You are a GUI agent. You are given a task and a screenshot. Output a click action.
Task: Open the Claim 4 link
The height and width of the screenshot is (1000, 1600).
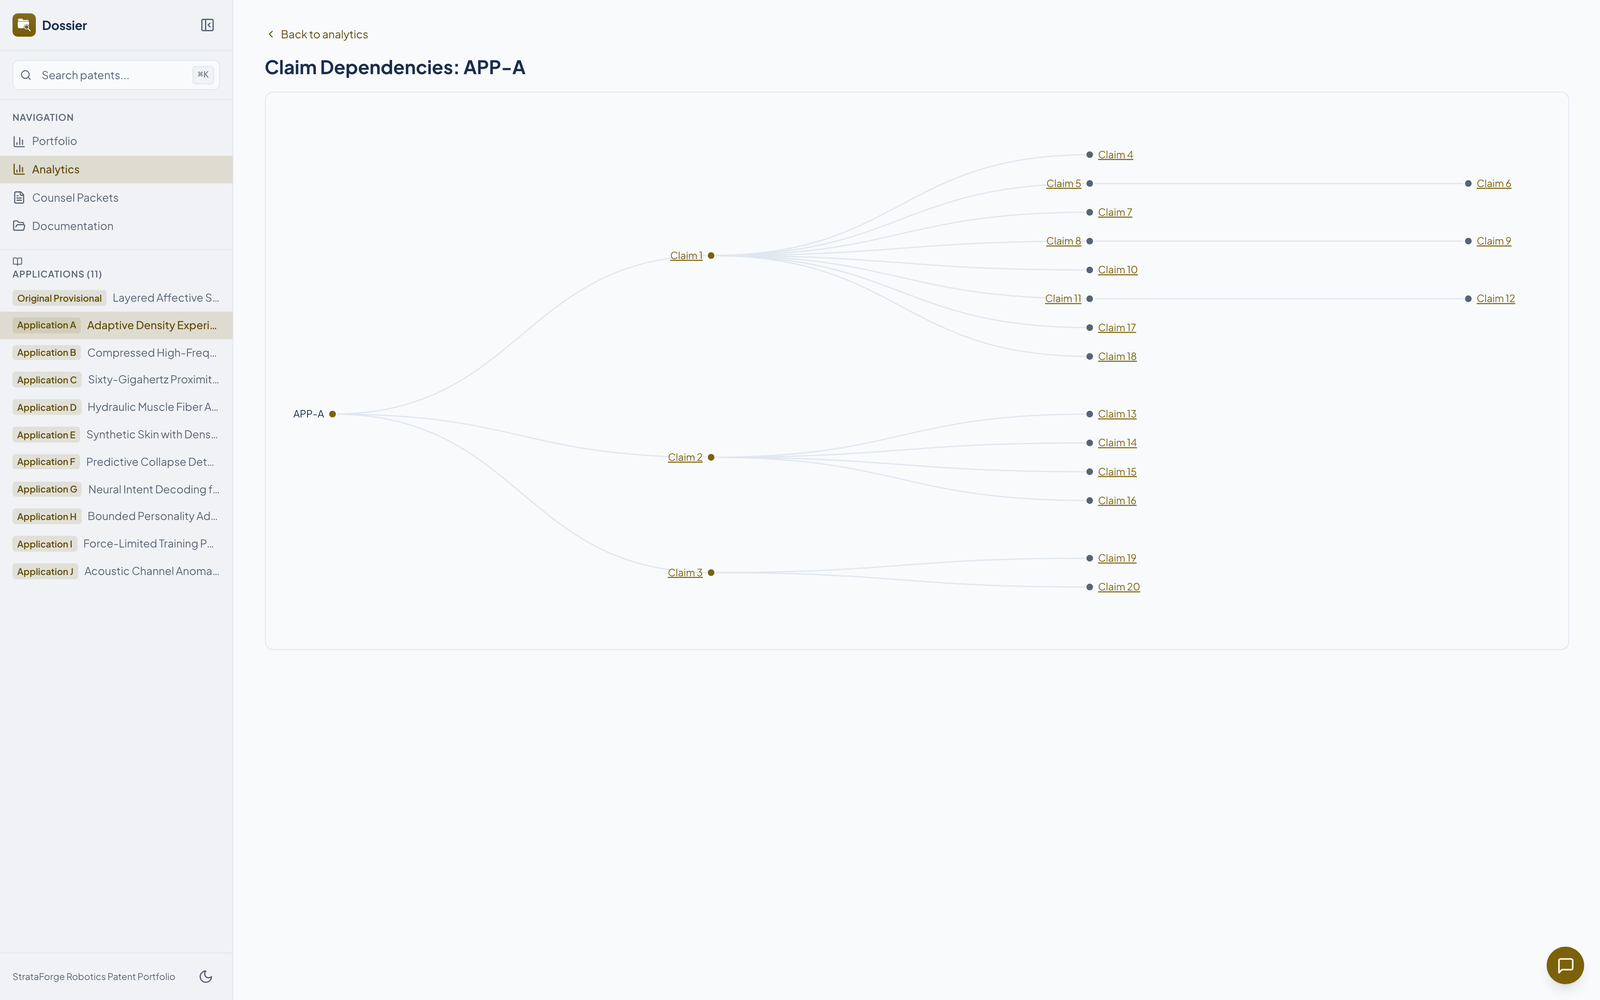tap(1115, 155)
